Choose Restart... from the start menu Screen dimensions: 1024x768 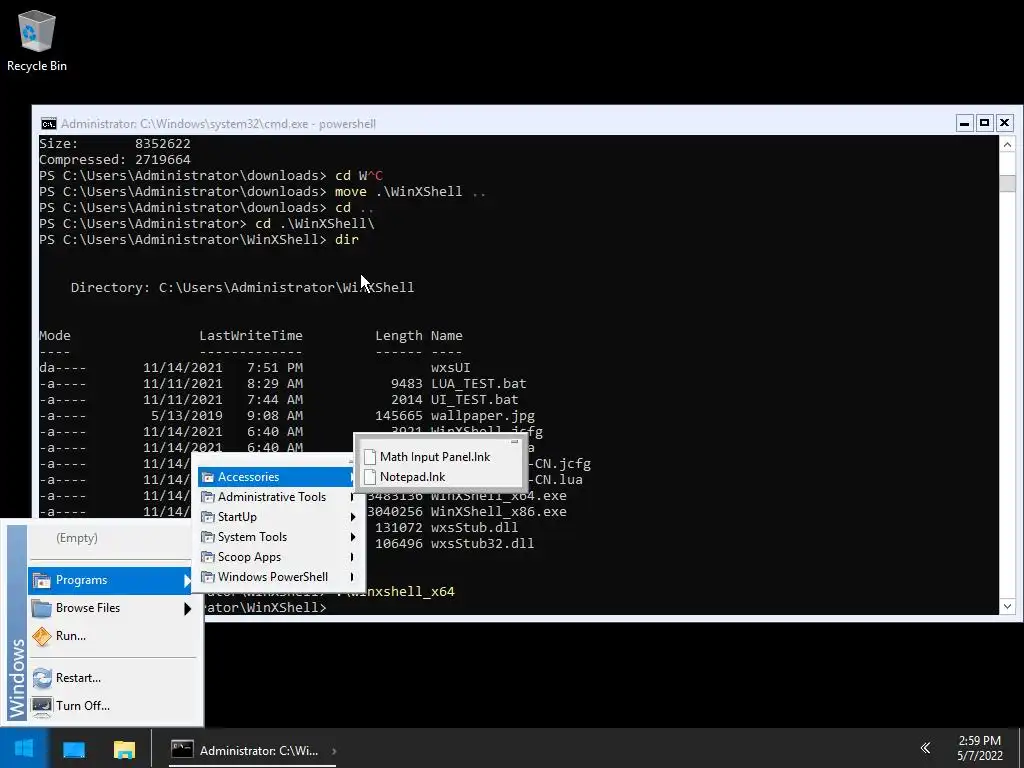(112, 678)
